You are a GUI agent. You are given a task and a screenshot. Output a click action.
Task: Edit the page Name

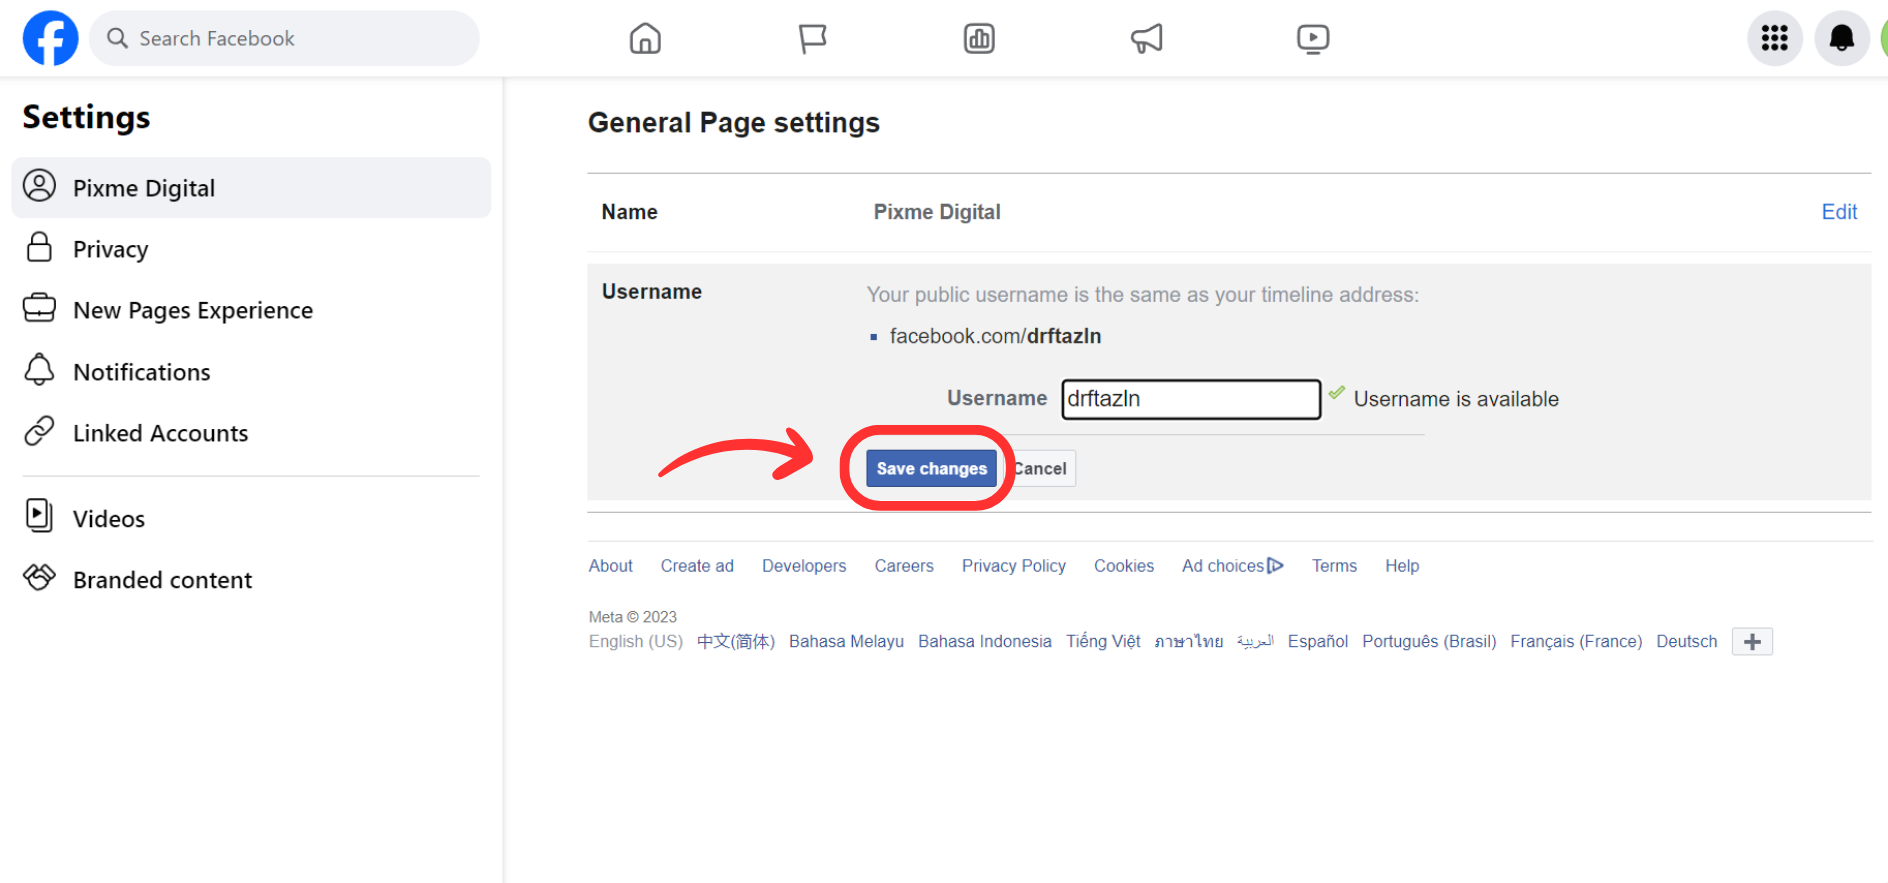[x=1838, y=212]
